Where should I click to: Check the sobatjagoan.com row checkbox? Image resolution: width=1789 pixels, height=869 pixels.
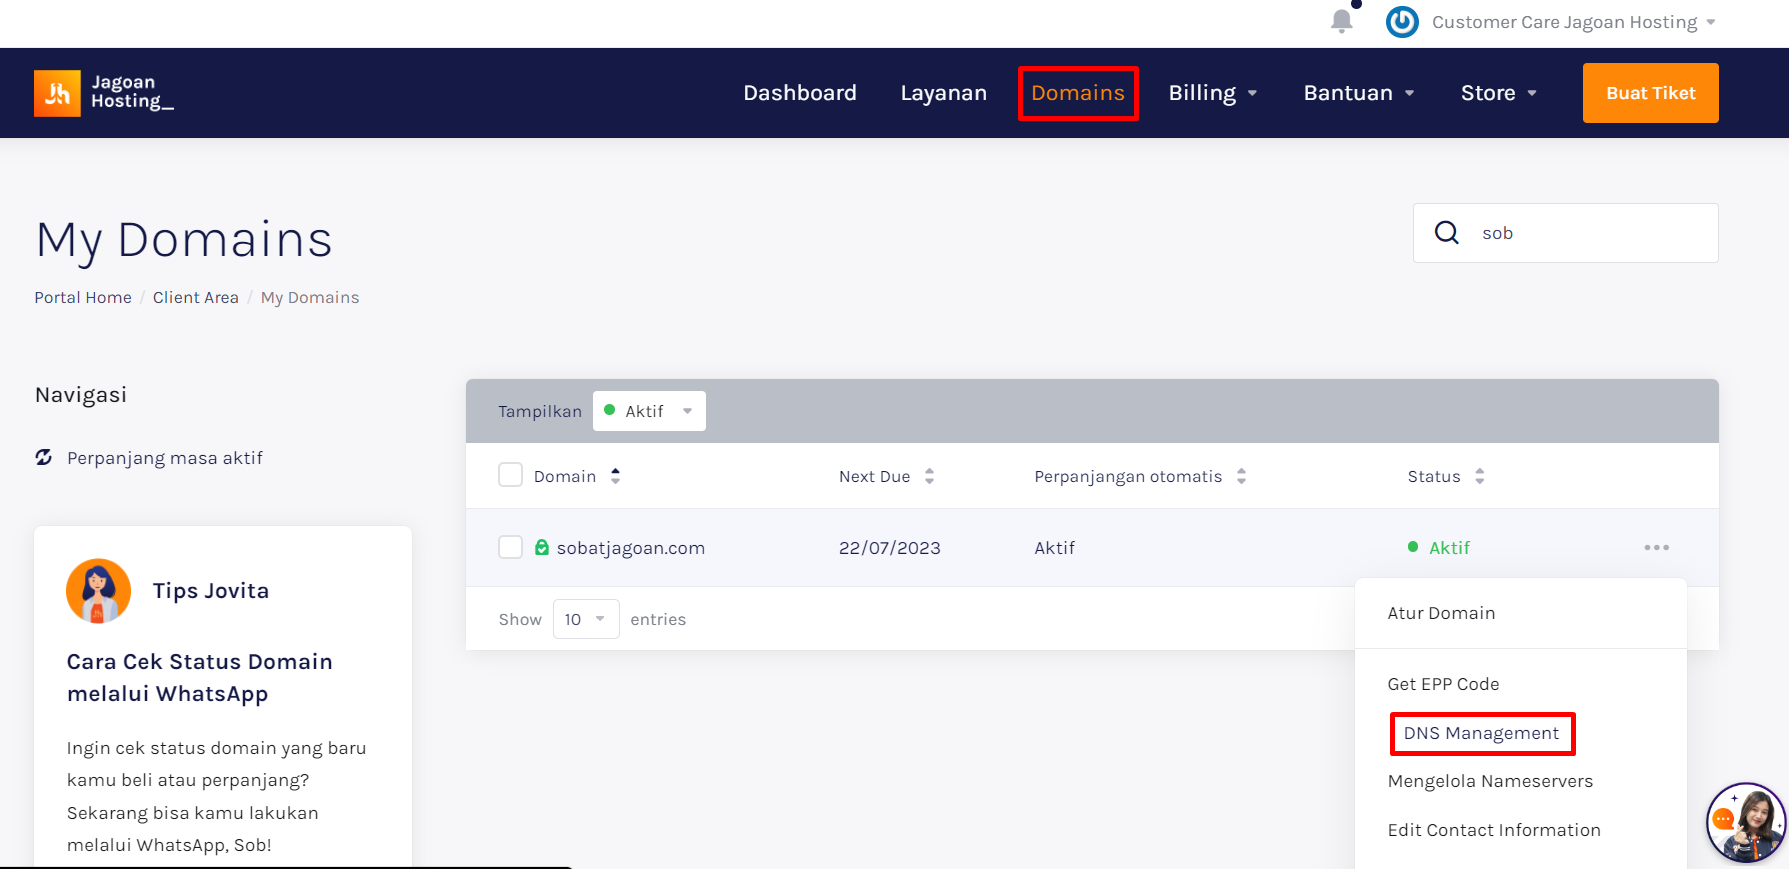(510, 547)
